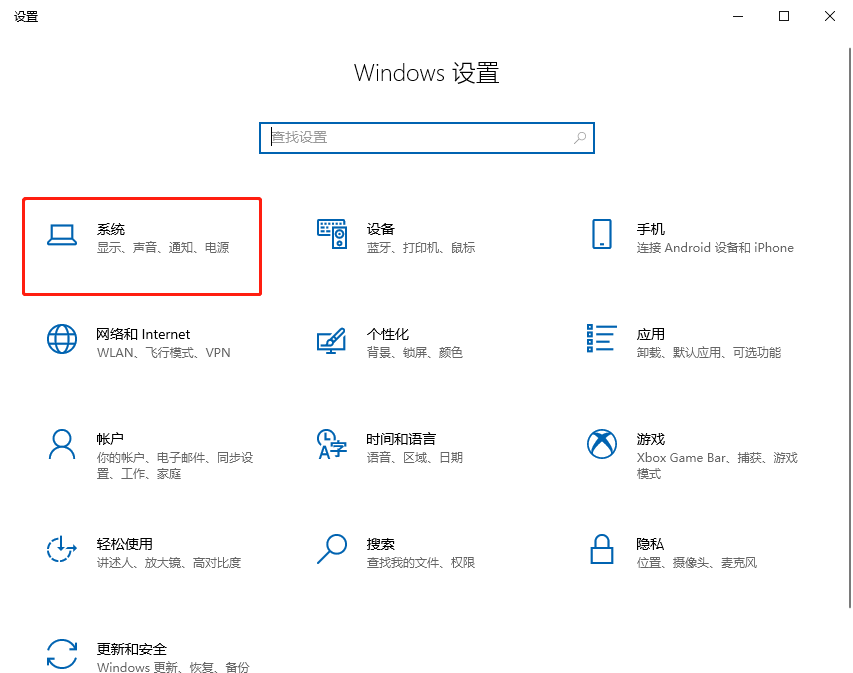Click the 时间和语言 clock and letter icon

(x=332, y=444)
